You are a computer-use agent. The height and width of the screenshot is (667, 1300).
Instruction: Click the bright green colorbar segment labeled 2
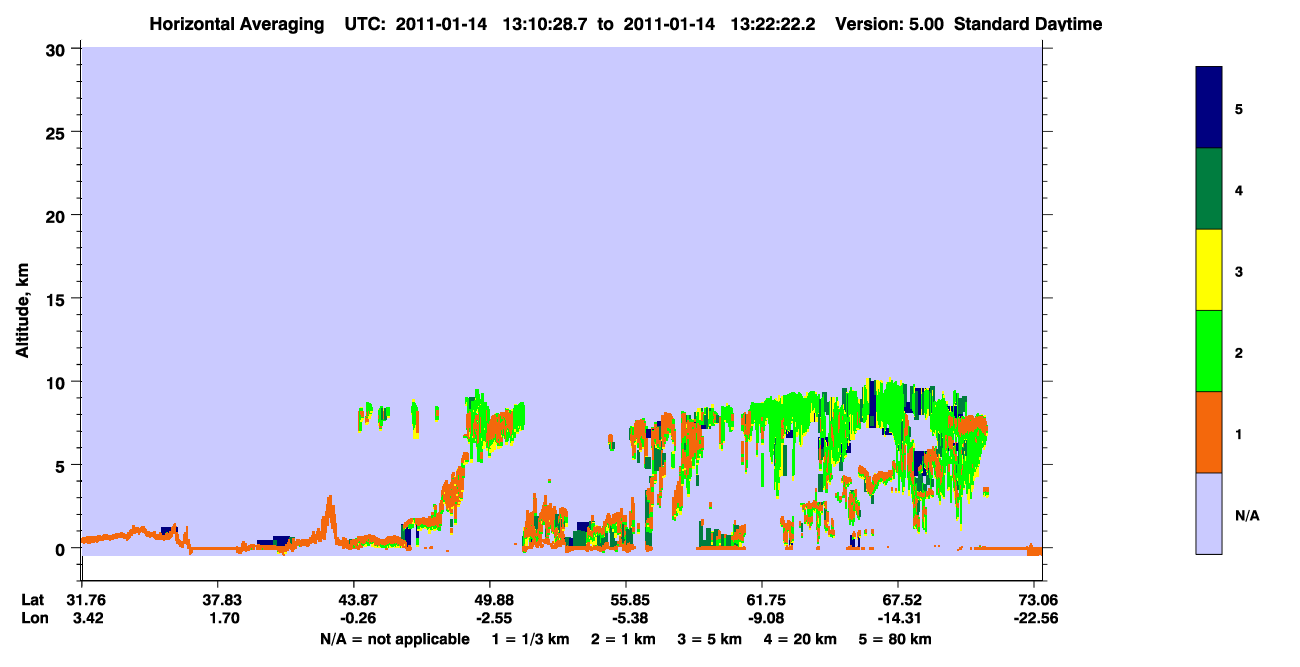1209,351
